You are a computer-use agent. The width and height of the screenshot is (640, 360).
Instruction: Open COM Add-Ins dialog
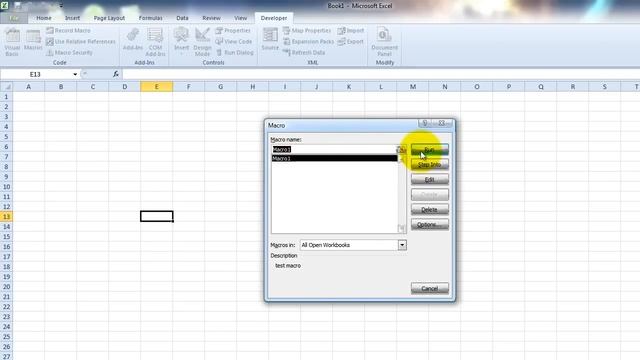155,42
